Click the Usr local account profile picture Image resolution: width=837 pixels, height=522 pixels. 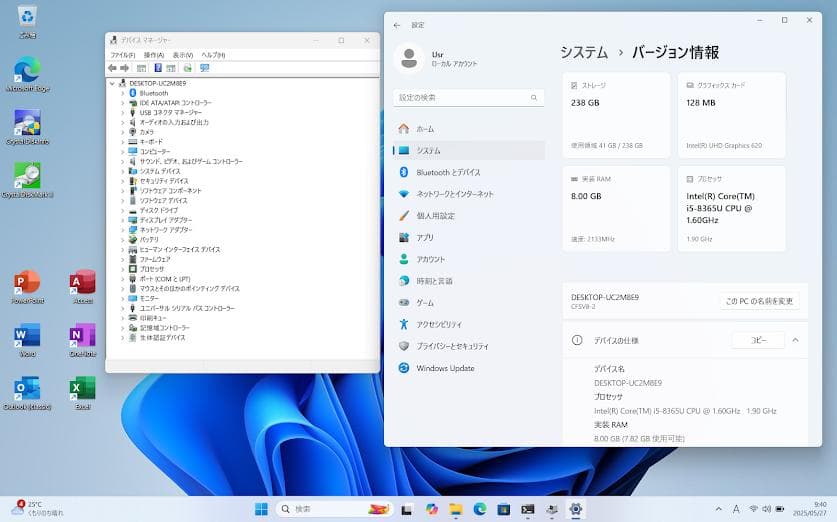point(409,58)
